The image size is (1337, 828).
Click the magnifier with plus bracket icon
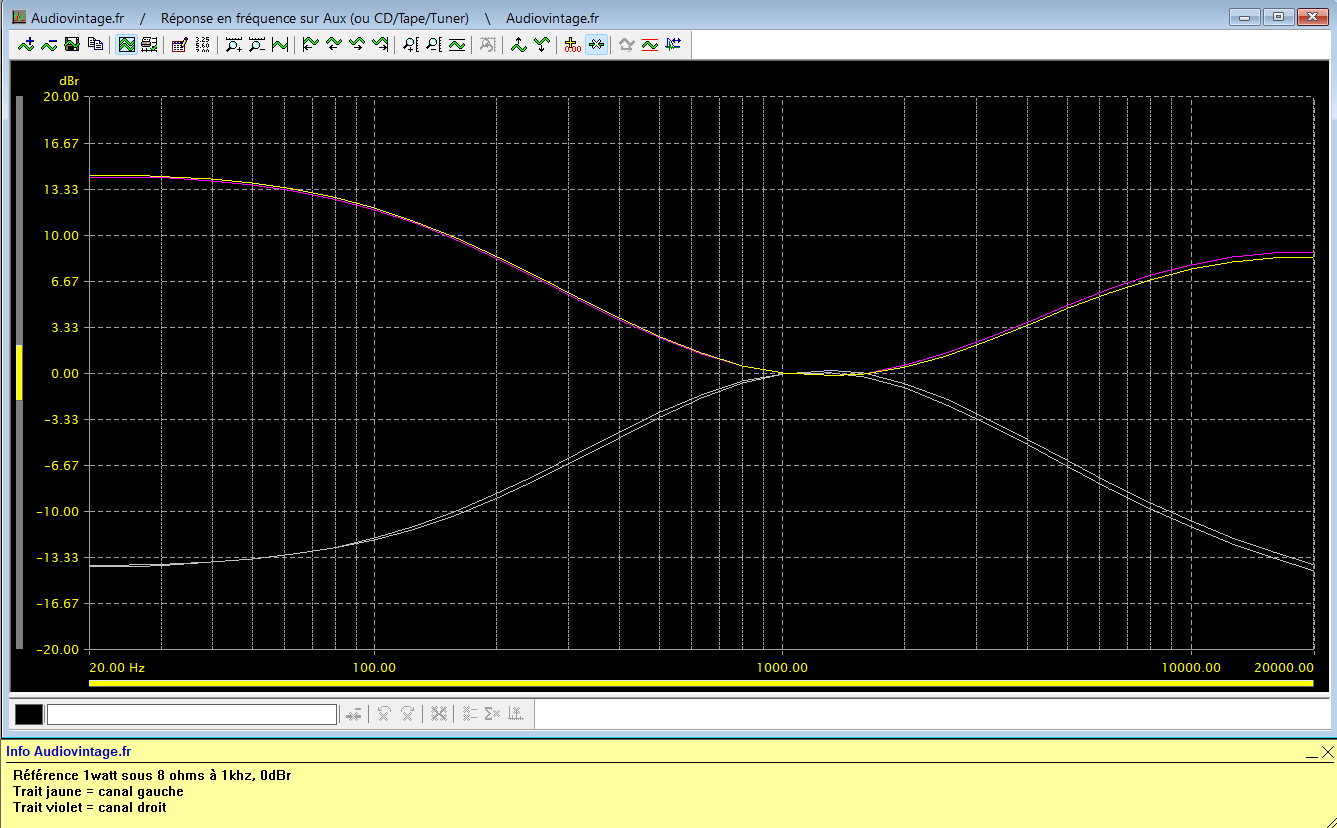click(x=411, y=44)
